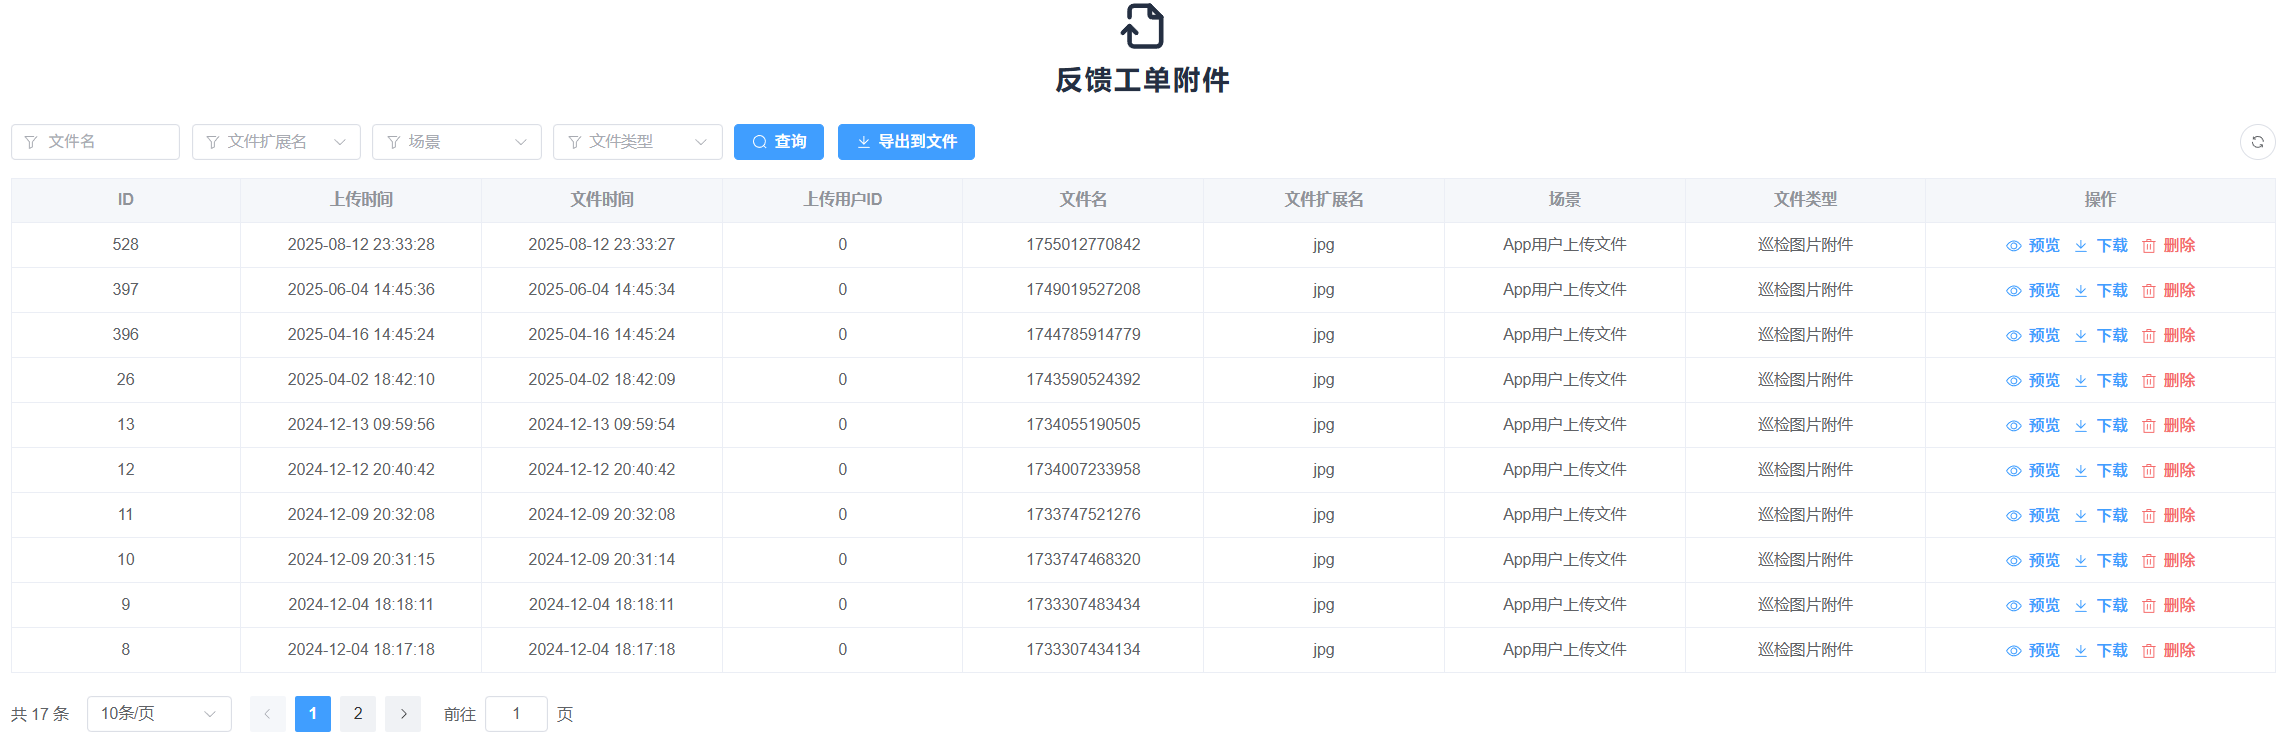This screenshot has height=739, width=2292.
Task: Select page 1 in pagination
Action: (x=313, y=714)
